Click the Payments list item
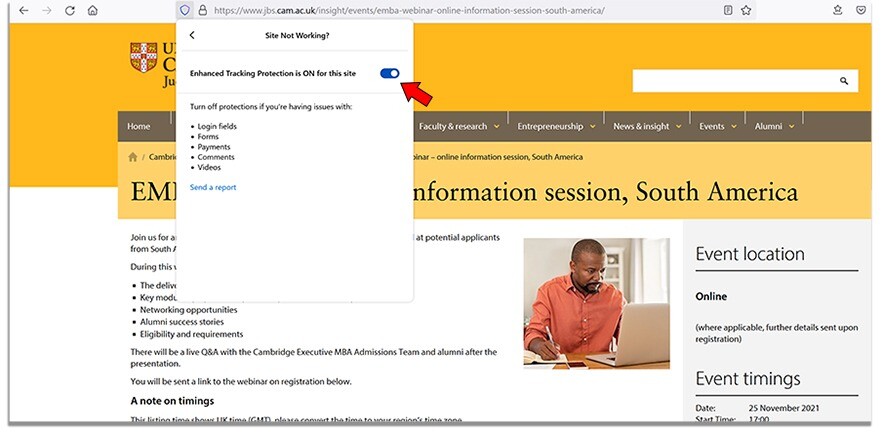 213,146
